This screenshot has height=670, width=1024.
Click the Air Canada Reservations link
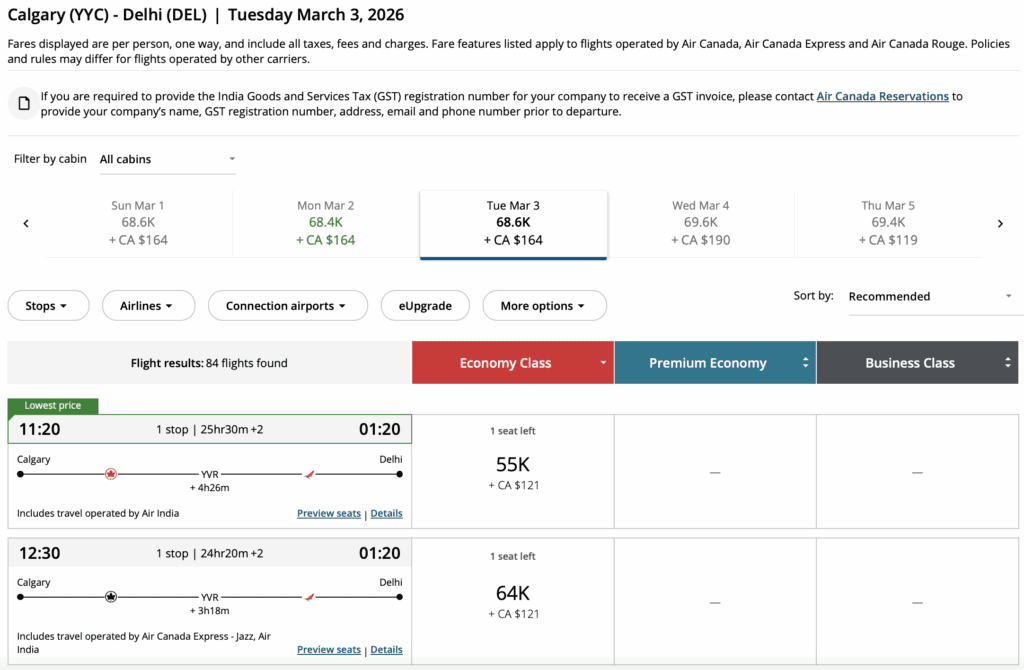(x=882, y=96)
